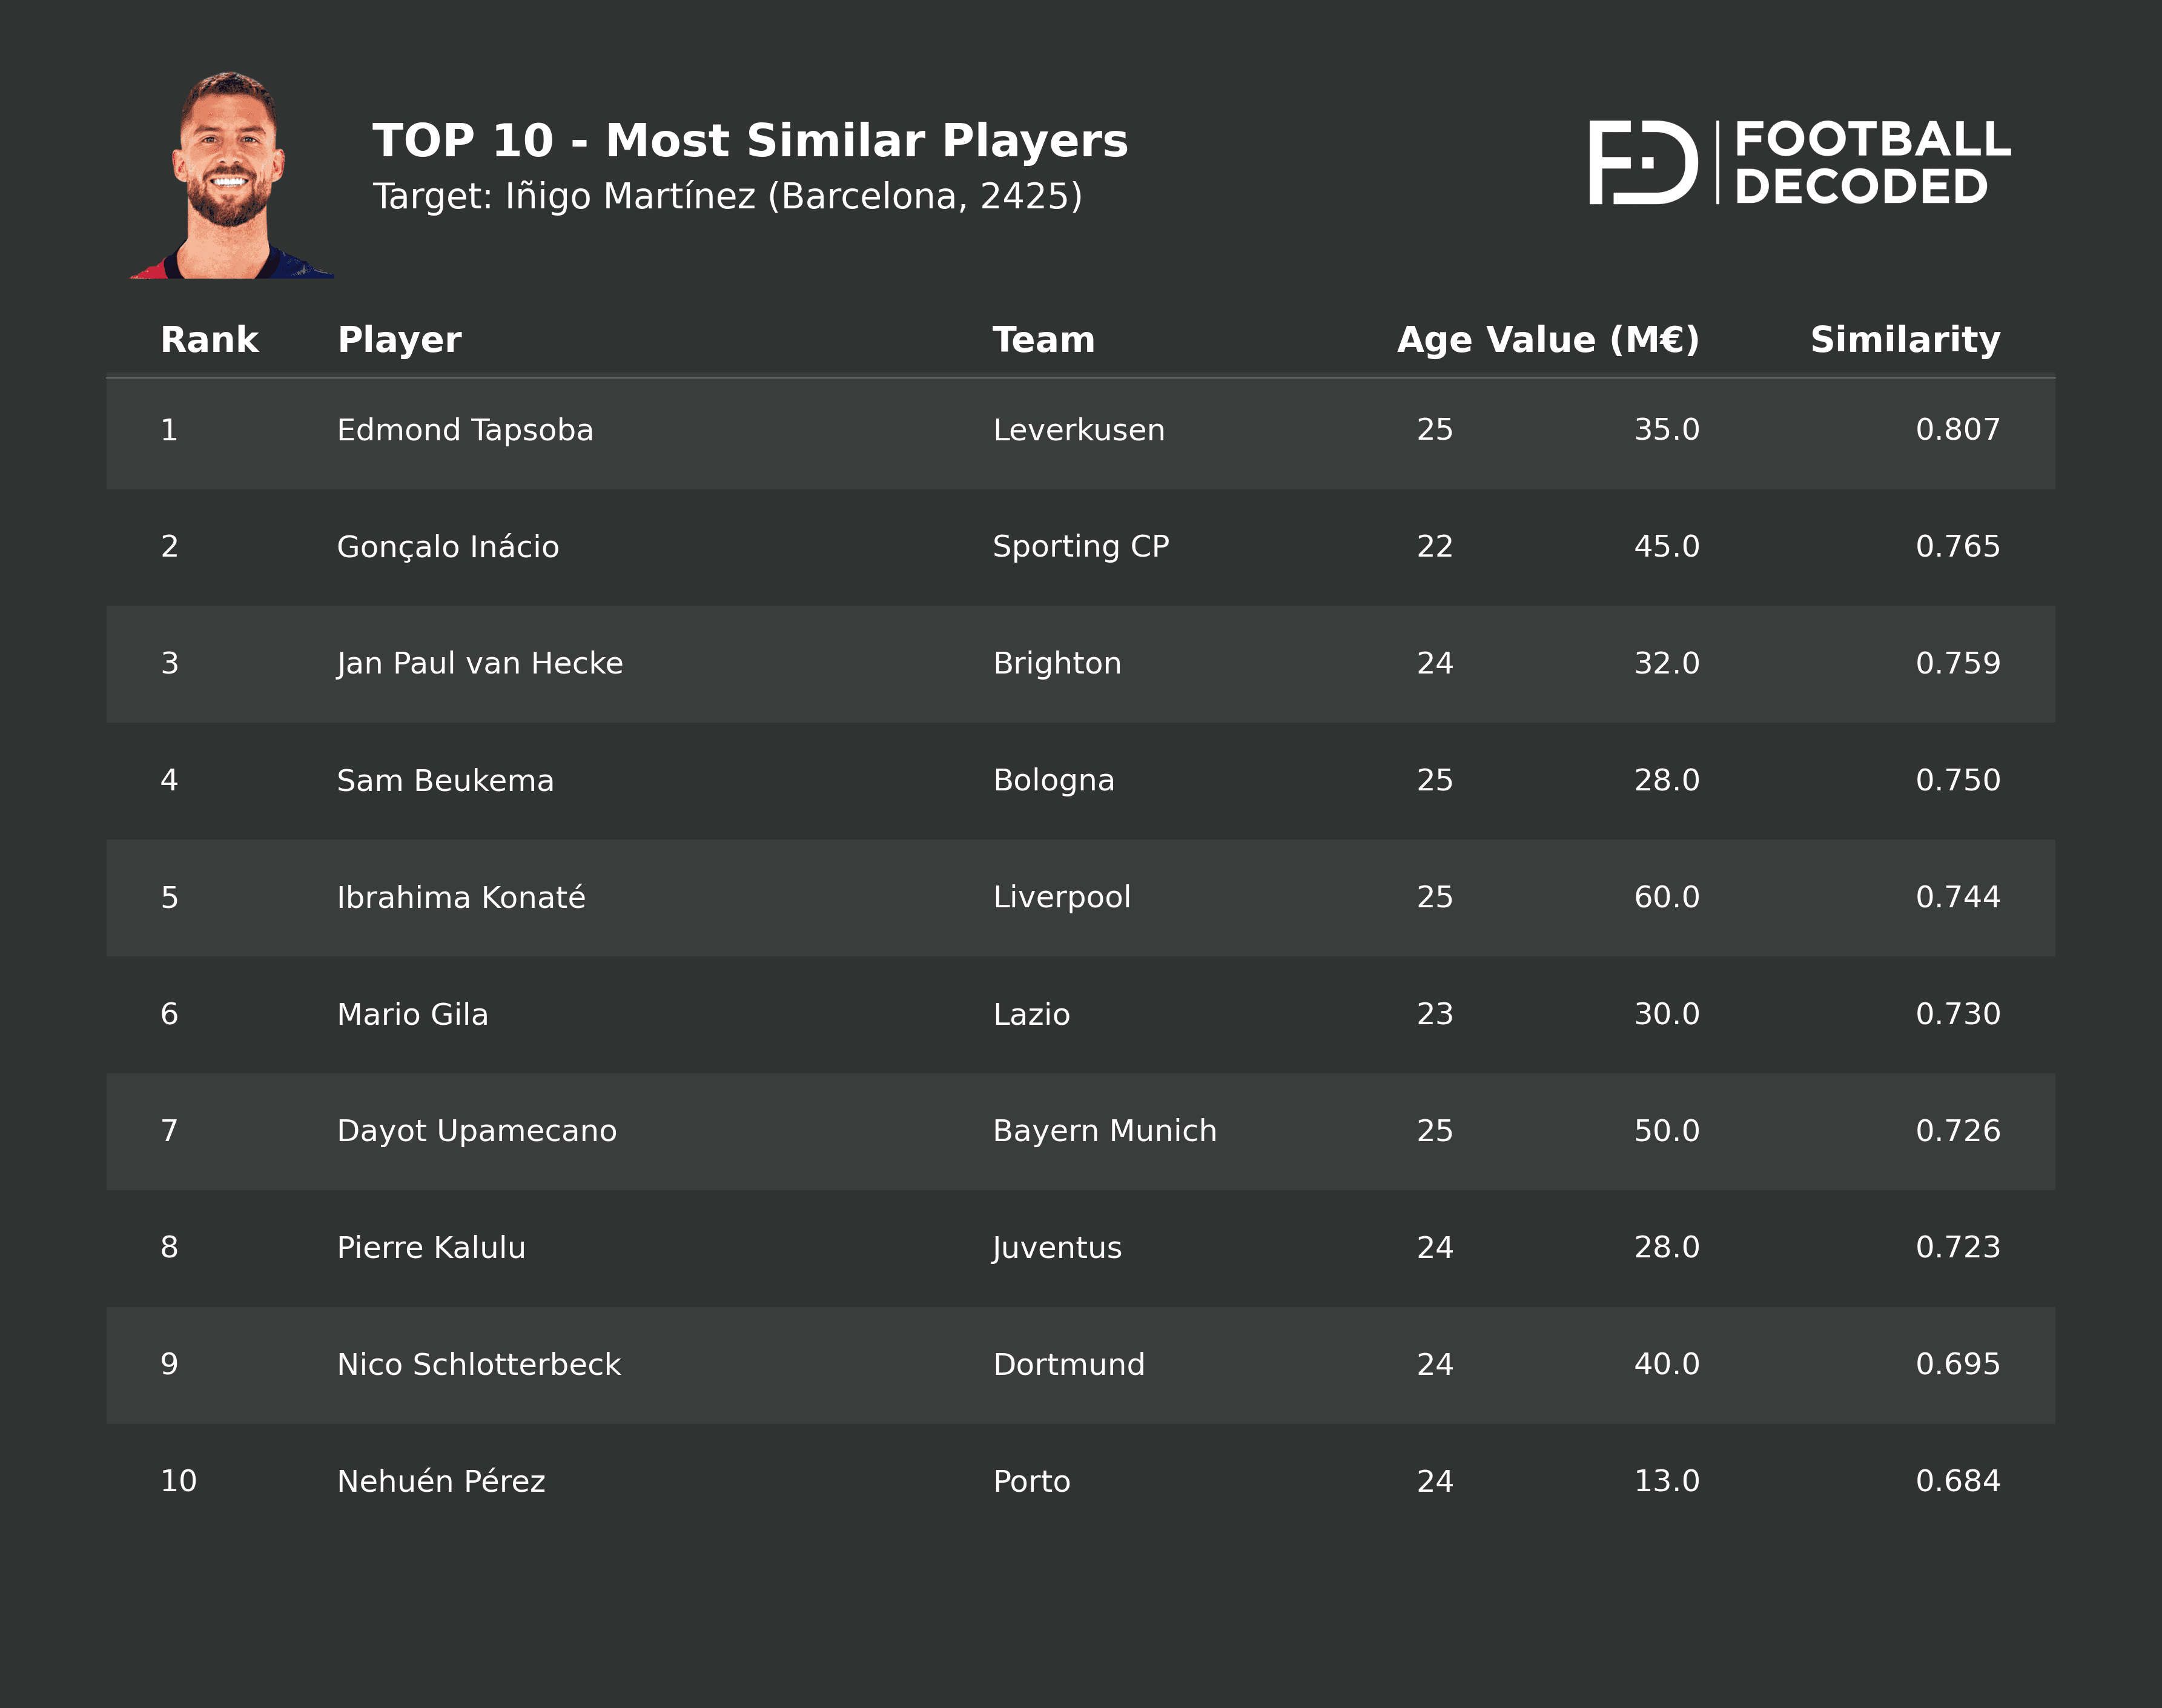Click the Lazio team name
This screenshot has height=1708, width=2162.
(x=1031, y=1014)
